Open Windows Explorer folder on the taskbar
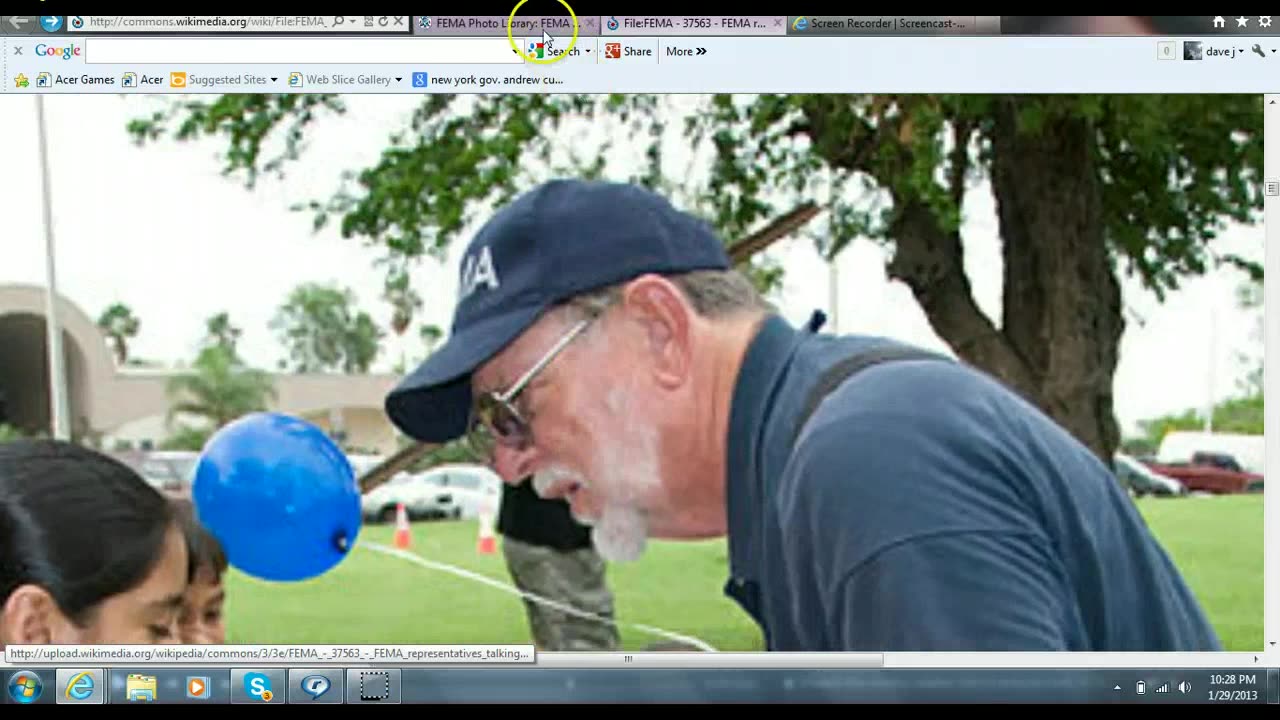 click(141, 687)
